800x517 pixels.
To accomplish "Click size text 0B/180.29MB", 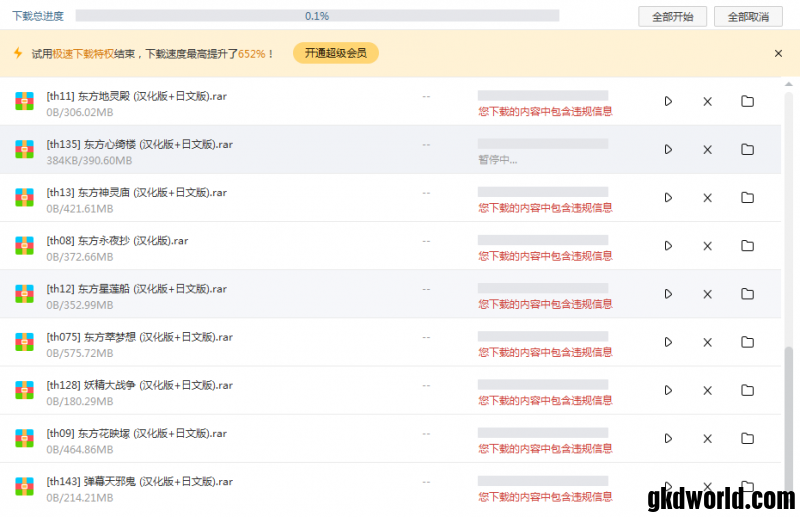I will (x=80, y=402).
